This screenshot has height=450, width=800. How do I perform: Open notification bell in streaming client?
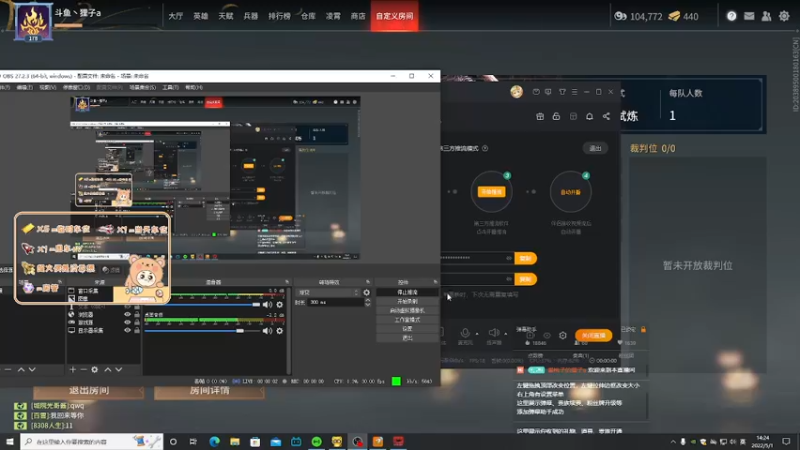[x=589, y=116]
